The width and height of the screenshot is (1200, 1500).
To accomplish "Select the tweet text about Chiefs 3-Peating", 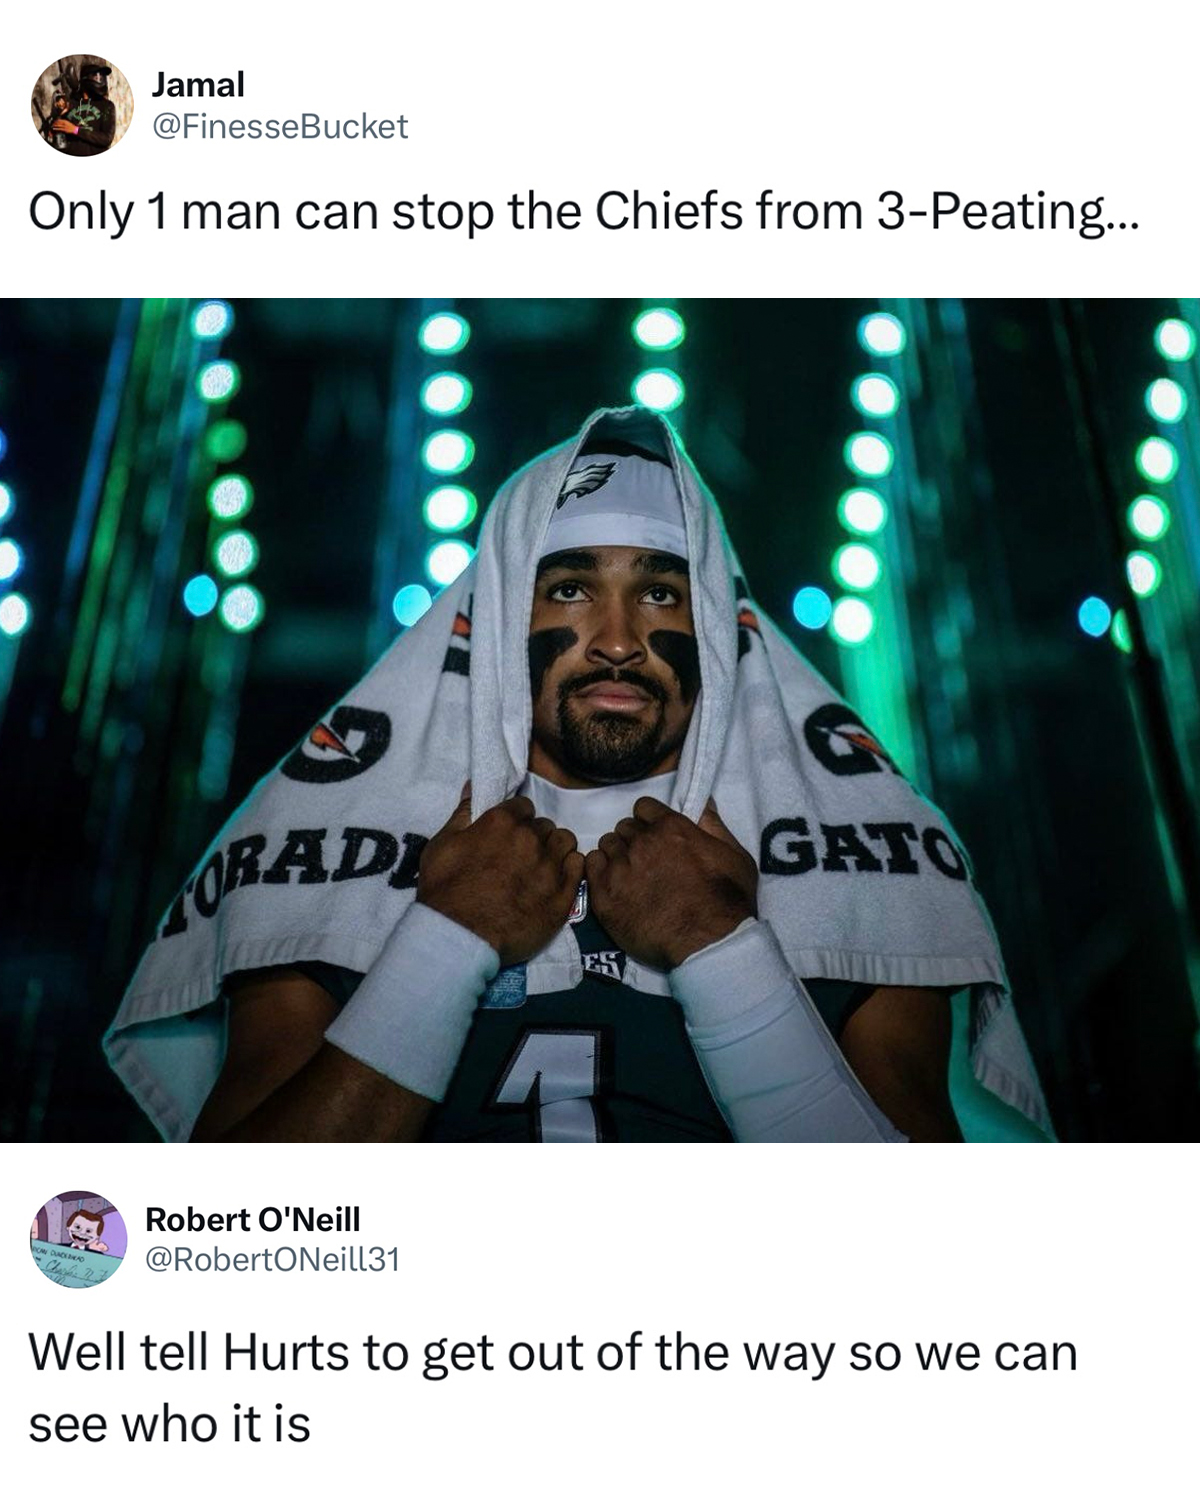I will coord(583,212).
